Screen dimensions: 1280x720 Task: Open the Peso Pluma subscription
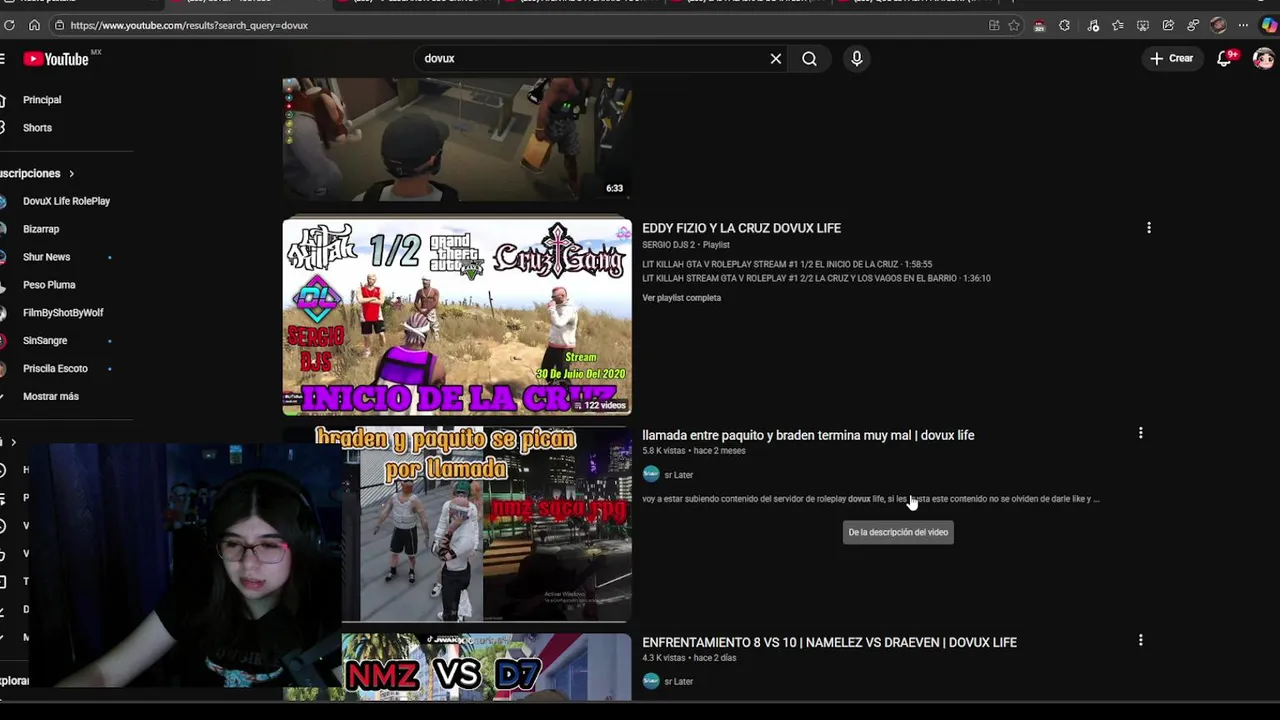[x=49, y=285]
